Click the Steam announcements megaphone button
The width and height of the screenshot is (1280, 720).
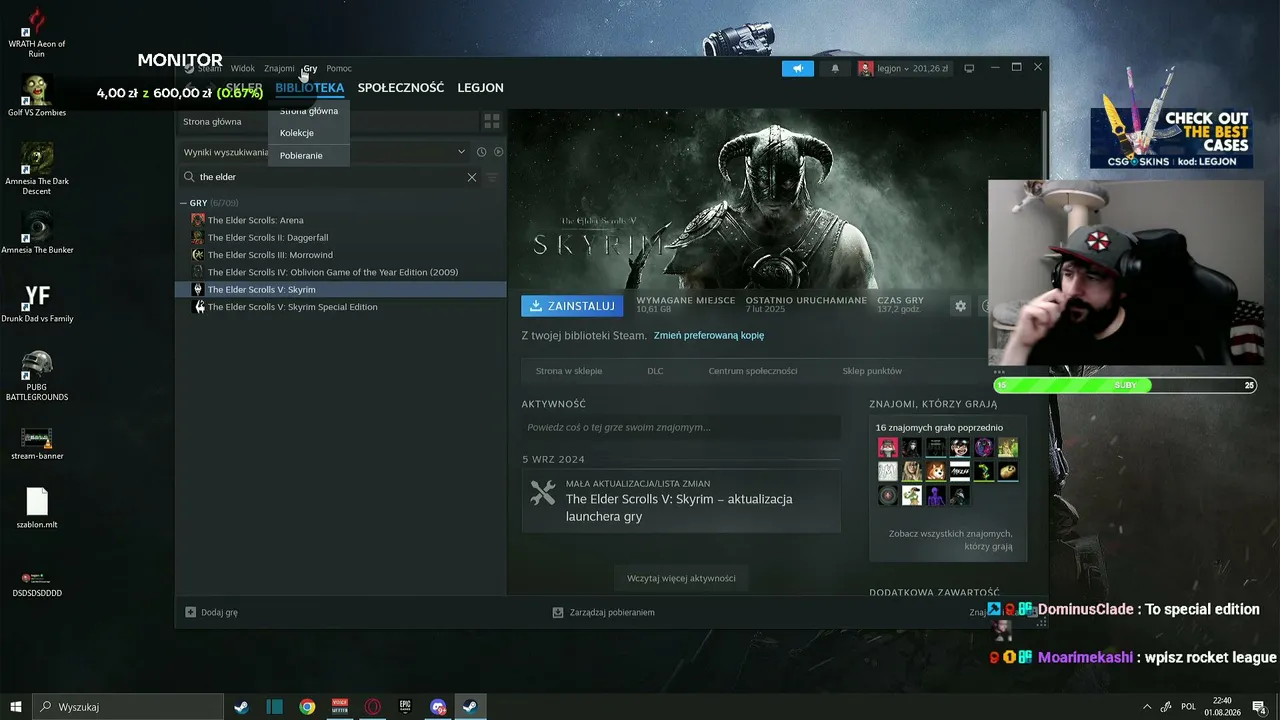[x=798, y=68]
